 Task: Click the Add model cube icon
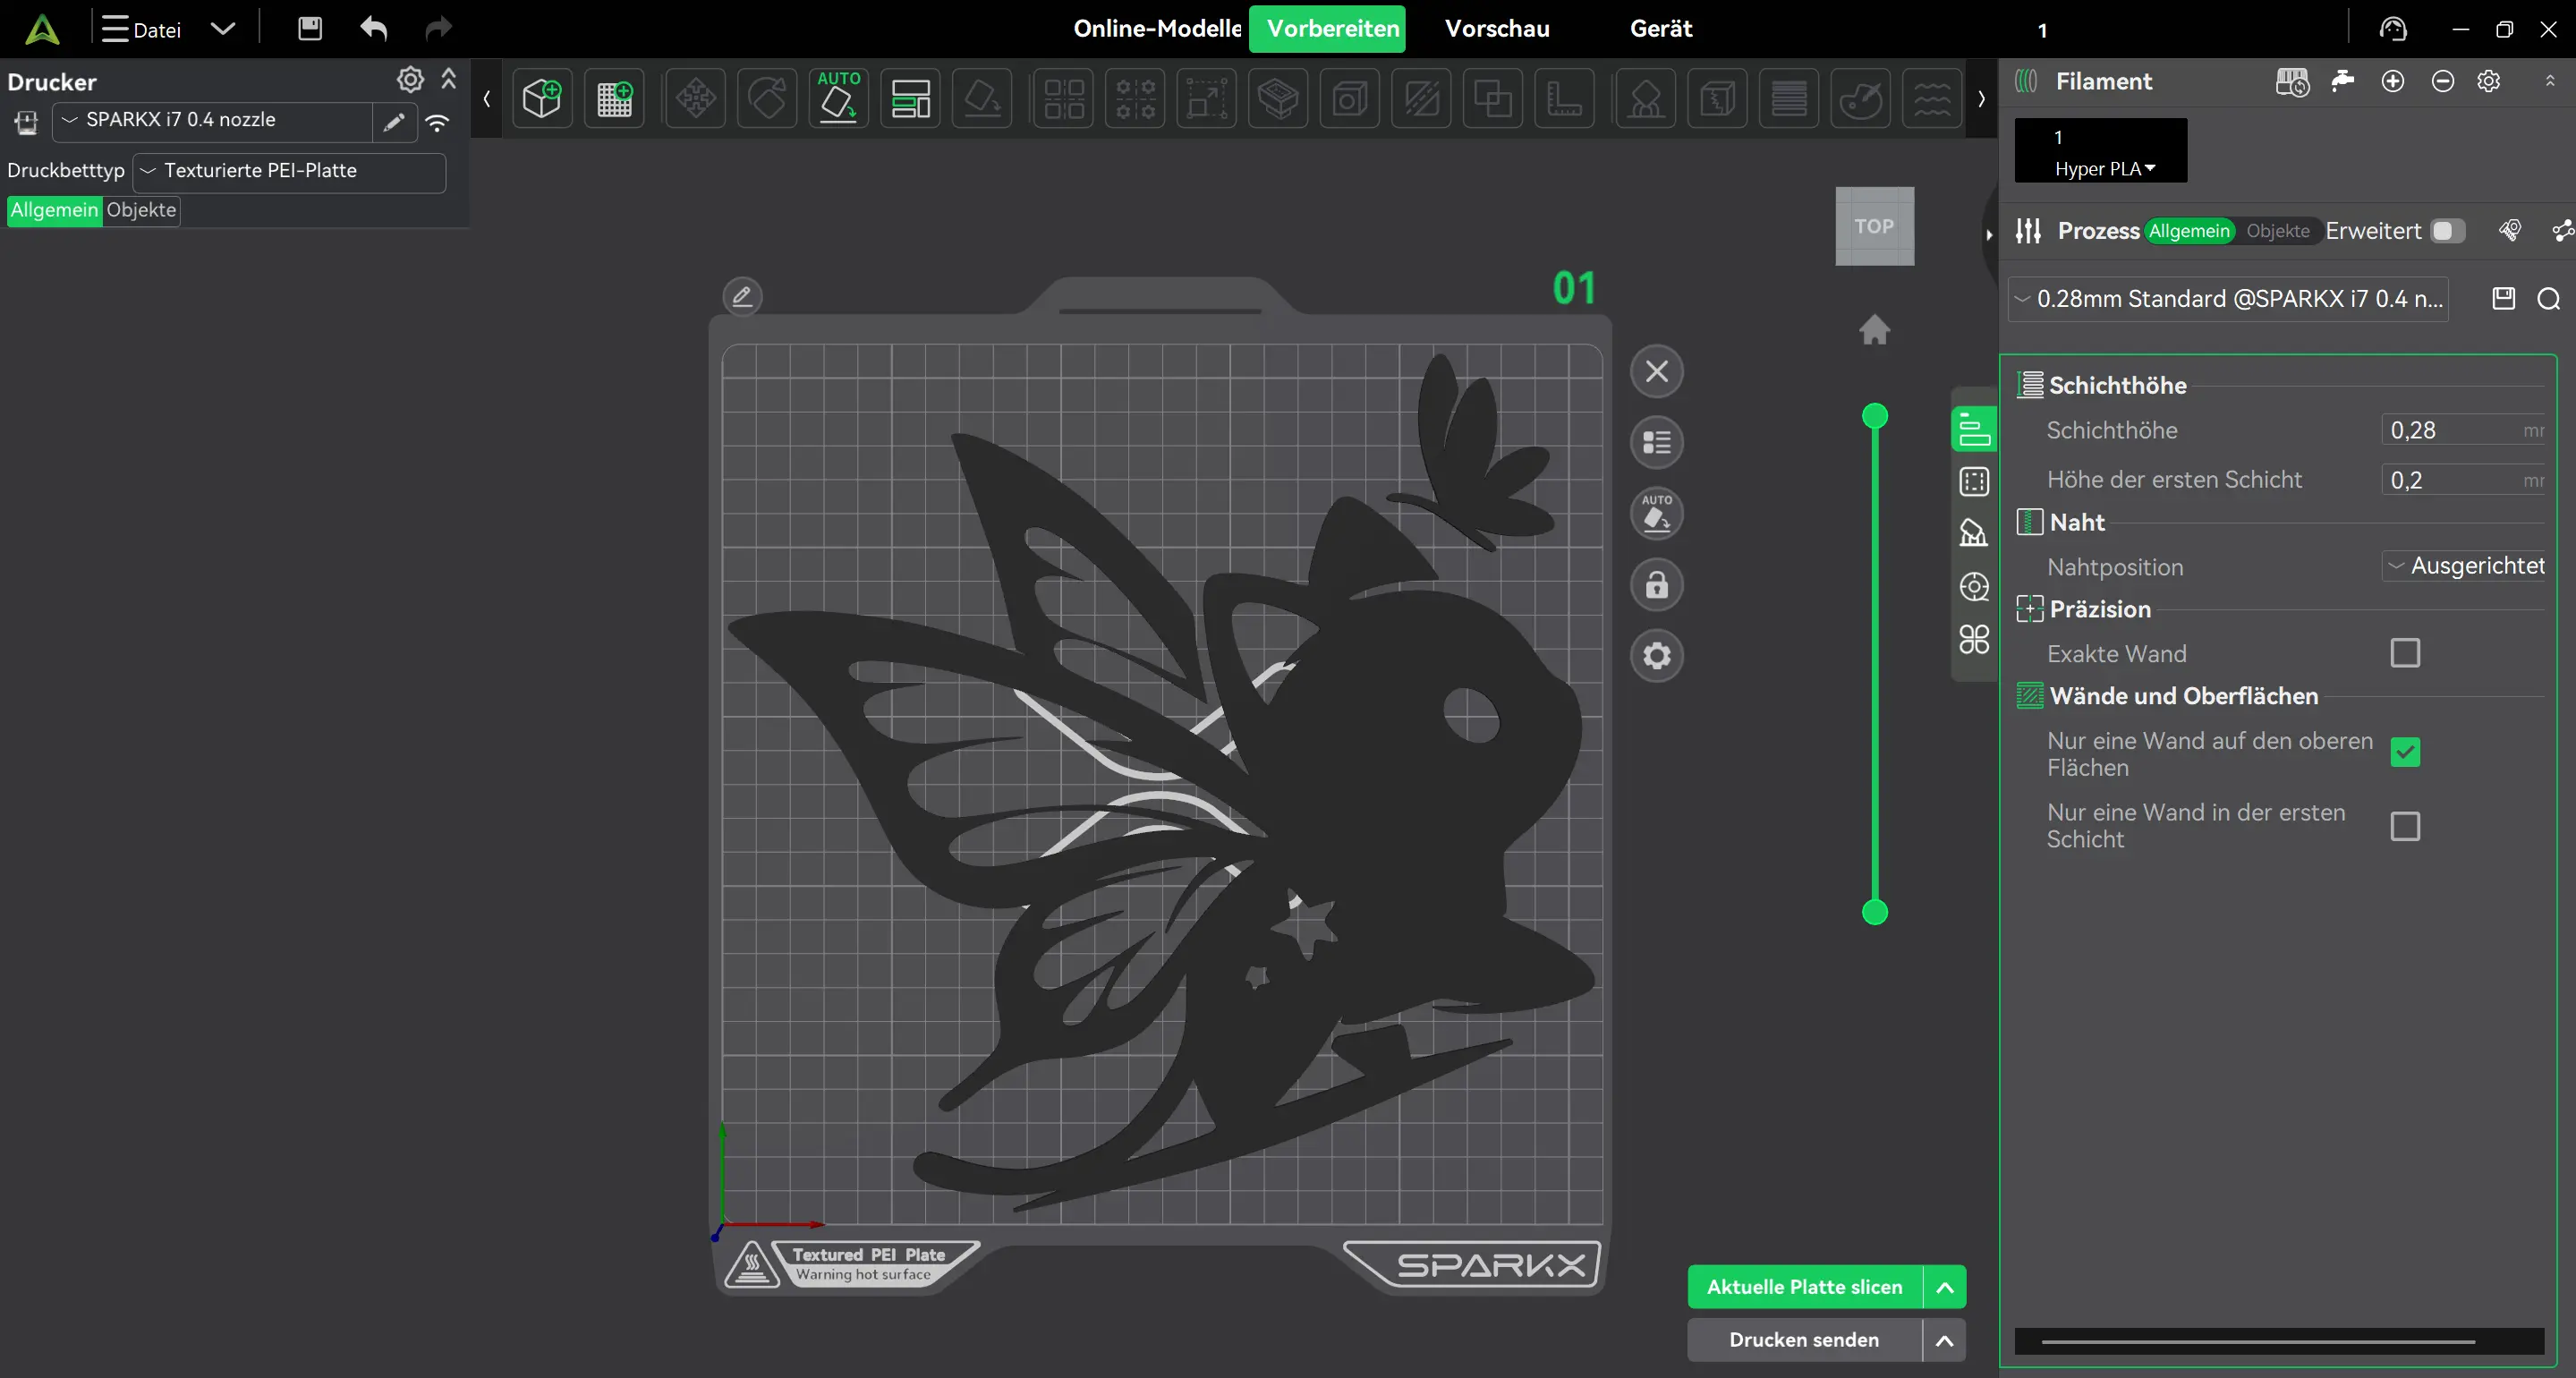coord(542,98)
